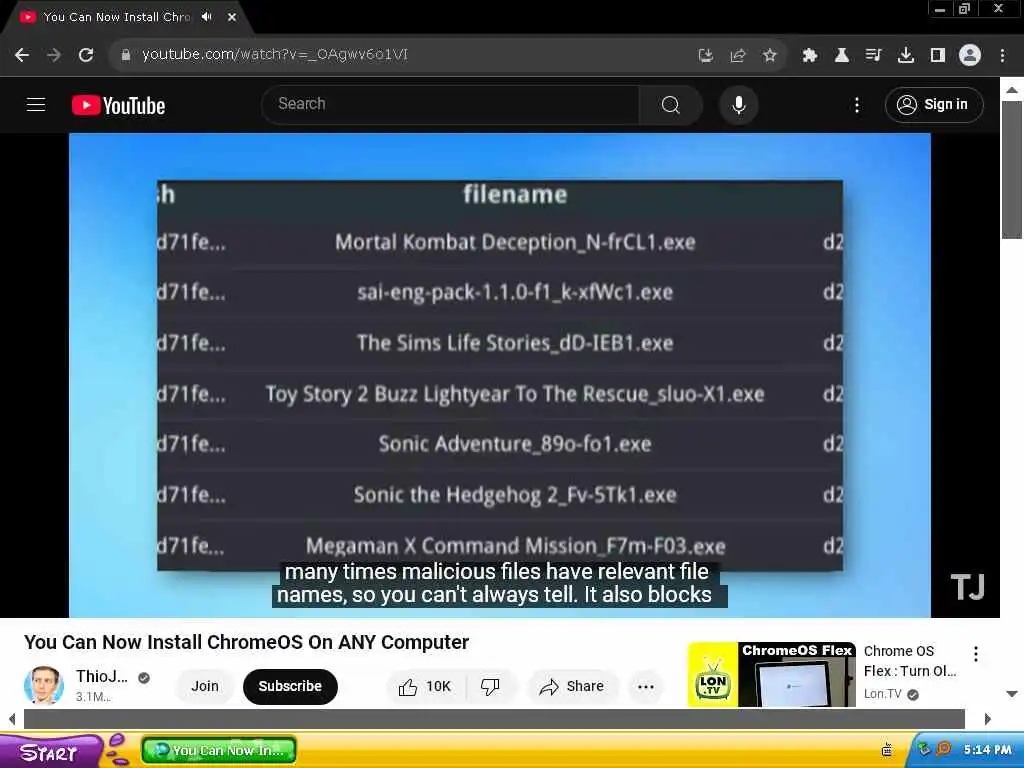The image size is (1024, 768).
Task: Open the ChromeOS Flex suggested video thumbnail
Action: pyautogui.click(x=771, y=675)
